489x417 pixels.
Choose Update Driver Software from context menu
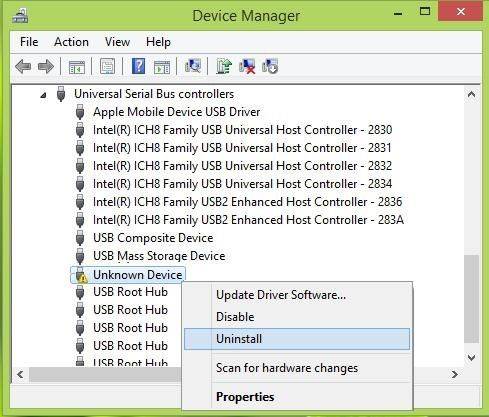tap(297, 295)
